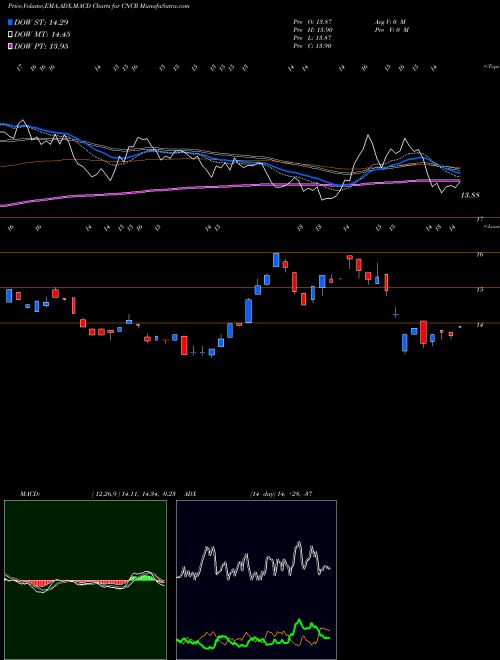The image size is (500, 660).
Task: Click the chart title mentioning CNCB MunafaSutra.com
Action: point(98,6)
